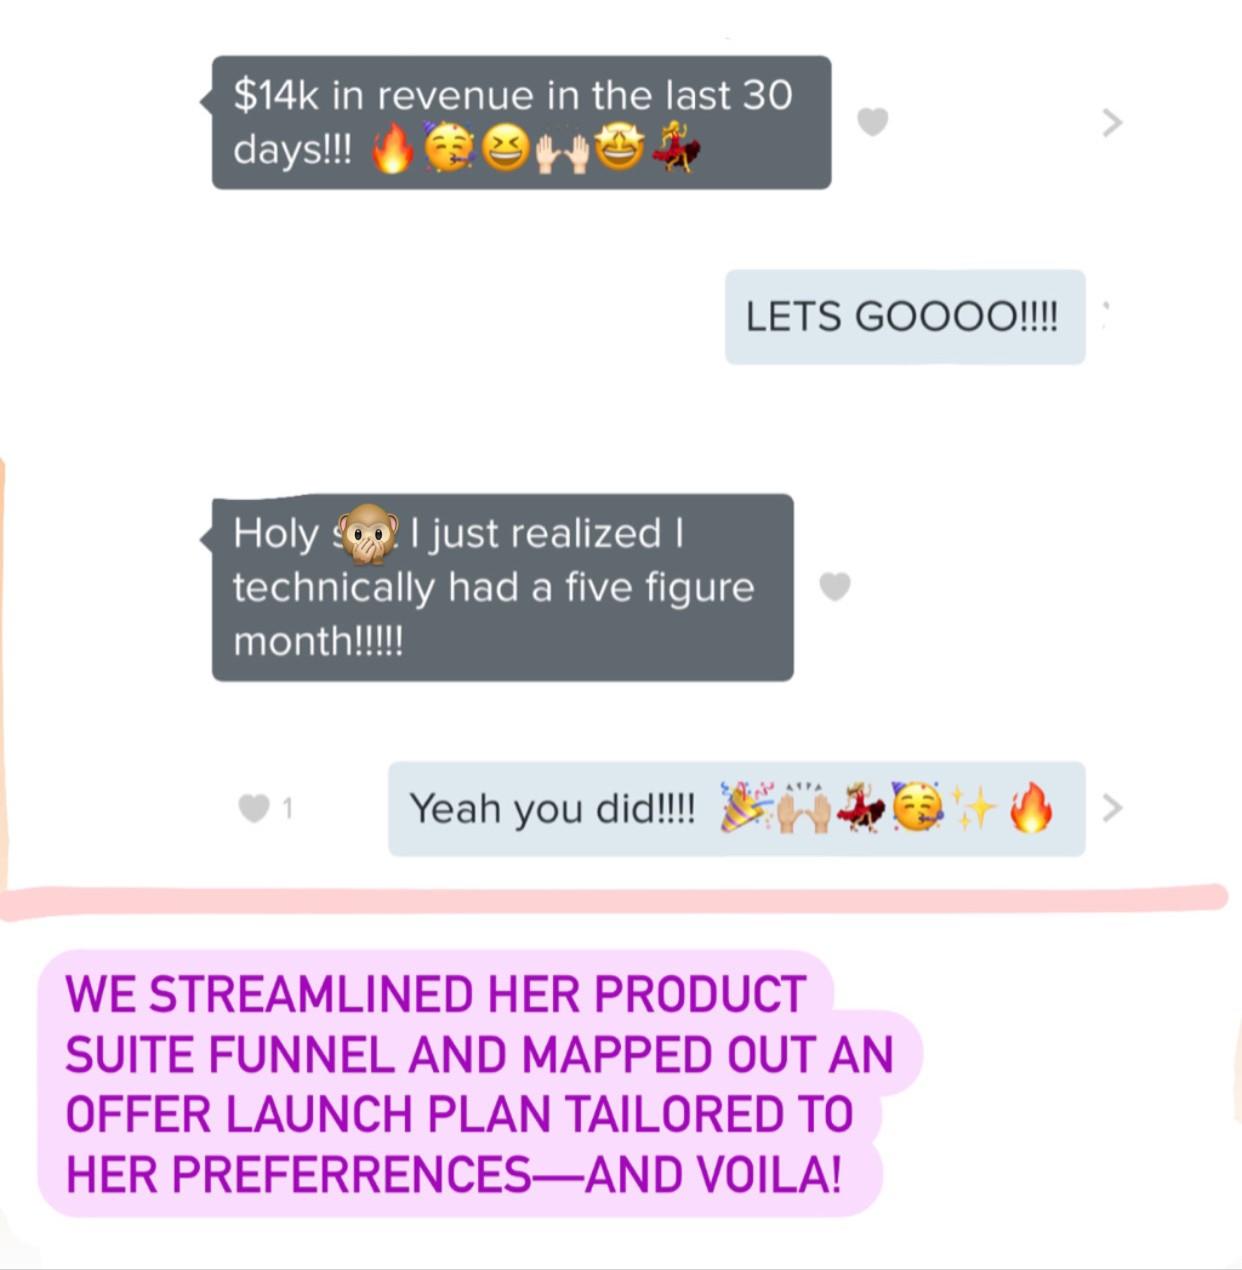
Task: Click the partial arrow beside "LETS GOOOO!!!!" bubble
Action: pyautogui.click(x=1104, y=316)
